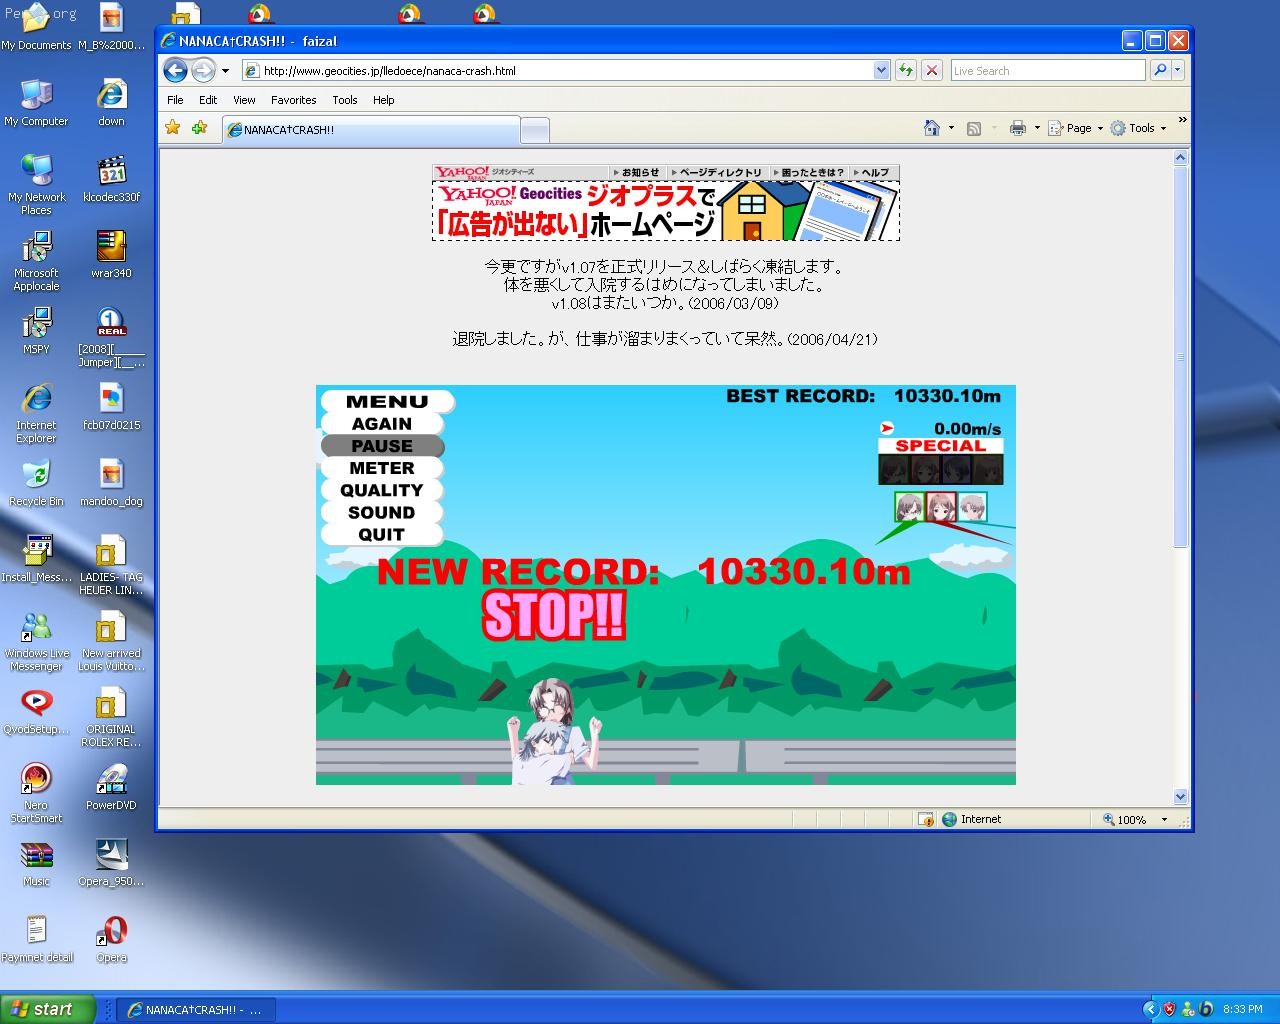
Task: Show more command bar items chevron
Action: (1182, 121)
